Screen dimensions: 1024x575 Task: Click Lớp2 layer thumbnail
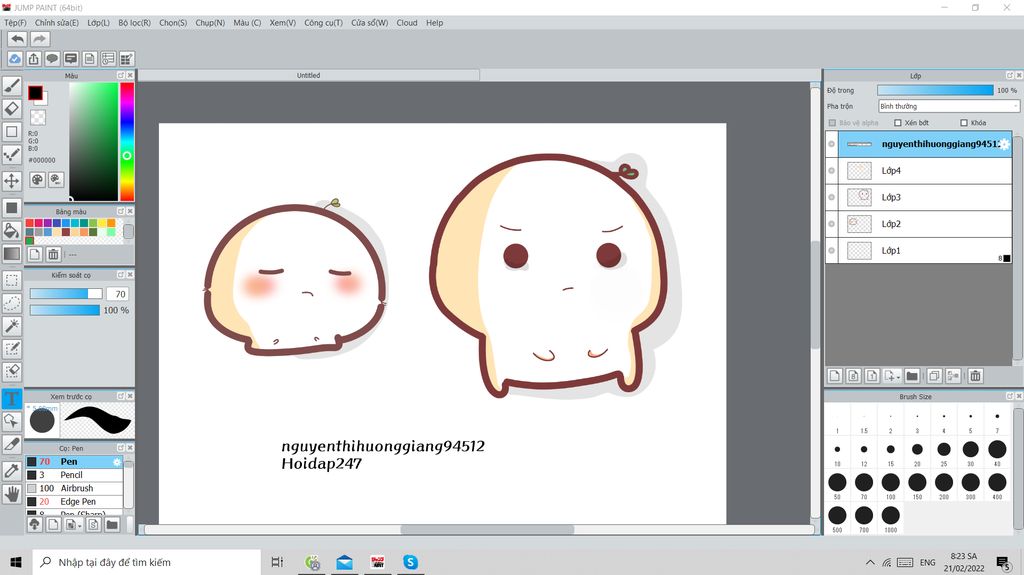(859, 224)
